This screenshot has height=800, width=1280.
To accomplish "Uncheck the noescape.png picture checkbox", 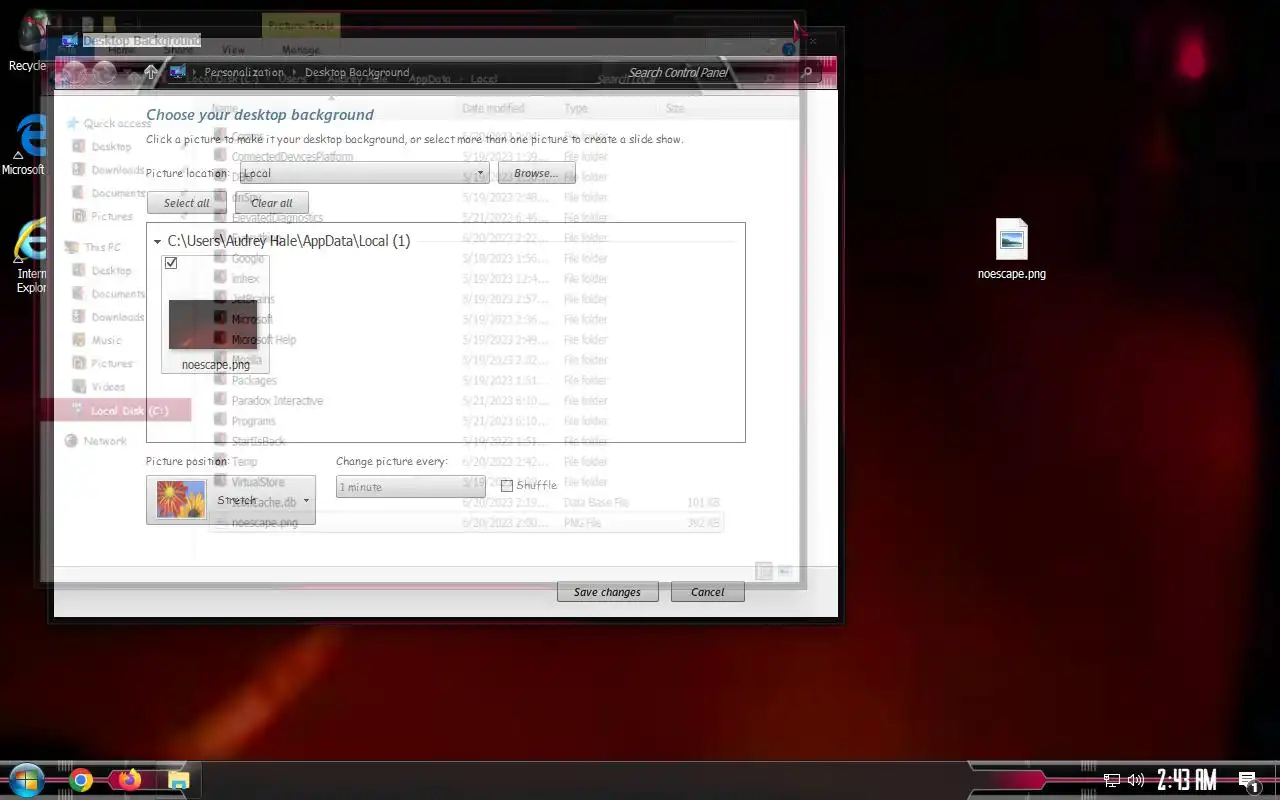I will click(171, 263).
